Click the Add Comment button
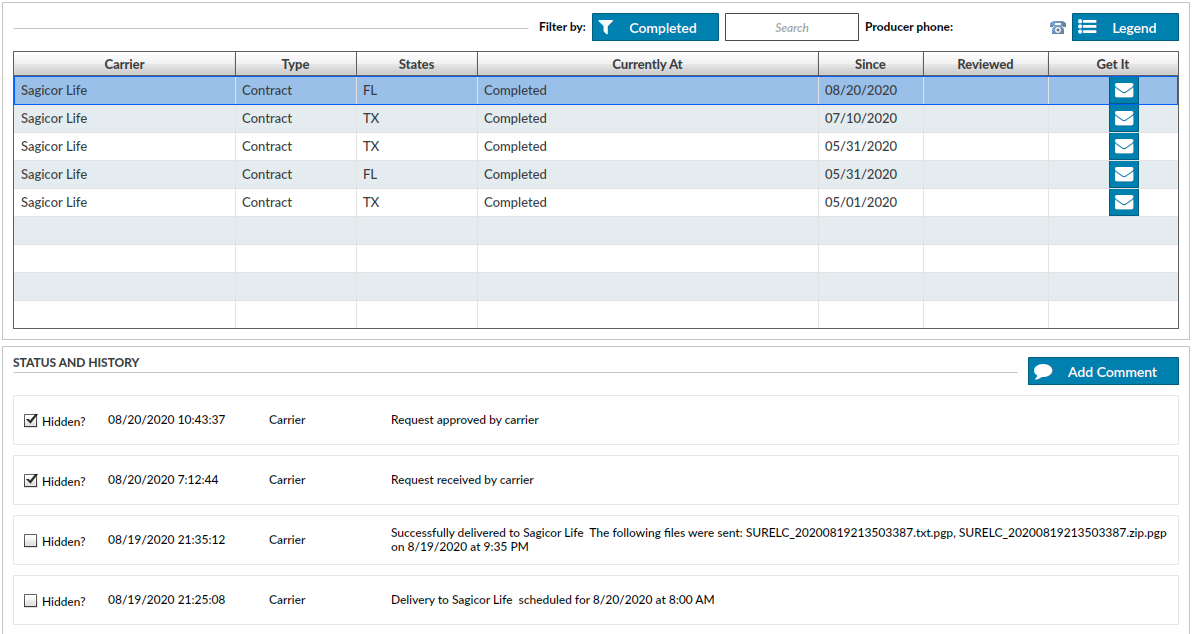The image size is (1192, 634). (1103, 372)
